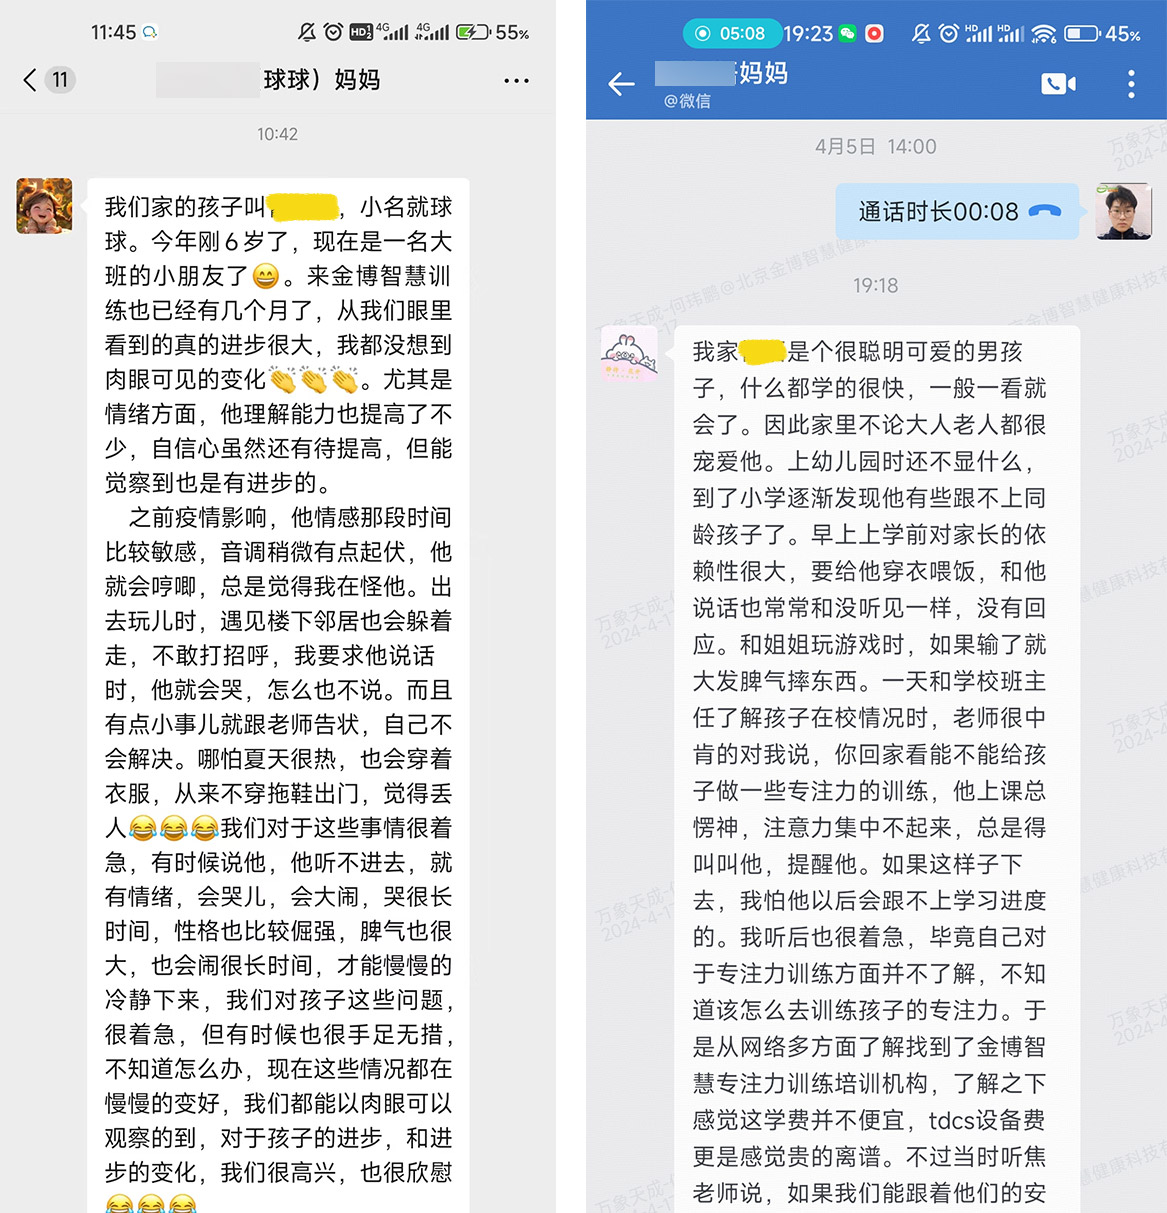Open the man's avatar beside call bubble
The width and height of the screenshot is (1167, 1213).
[1123, 211]
